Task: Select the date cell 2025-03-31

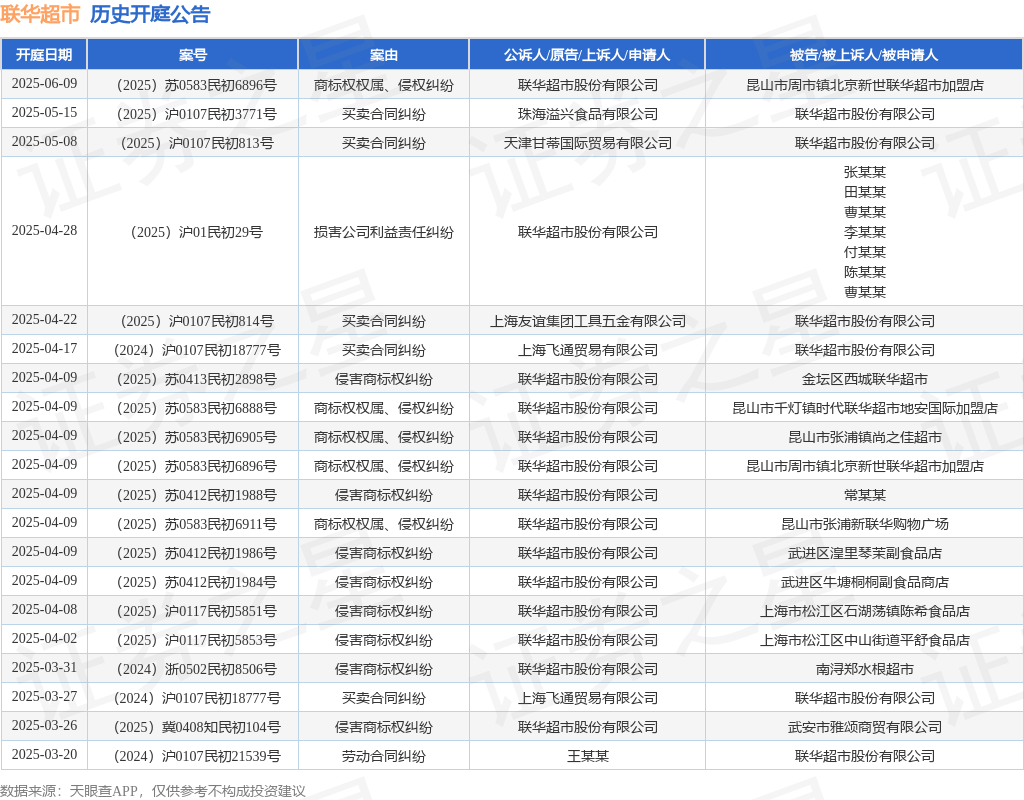Action: coord(44,667)
